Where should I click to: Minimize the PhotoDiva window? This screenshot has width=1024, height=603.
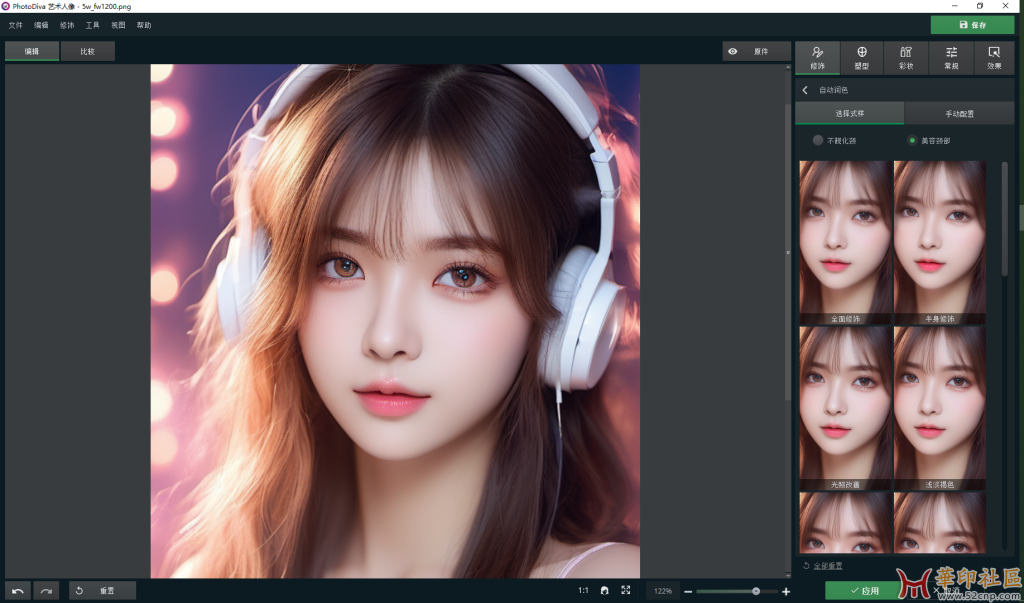click(x=954, y=6)
